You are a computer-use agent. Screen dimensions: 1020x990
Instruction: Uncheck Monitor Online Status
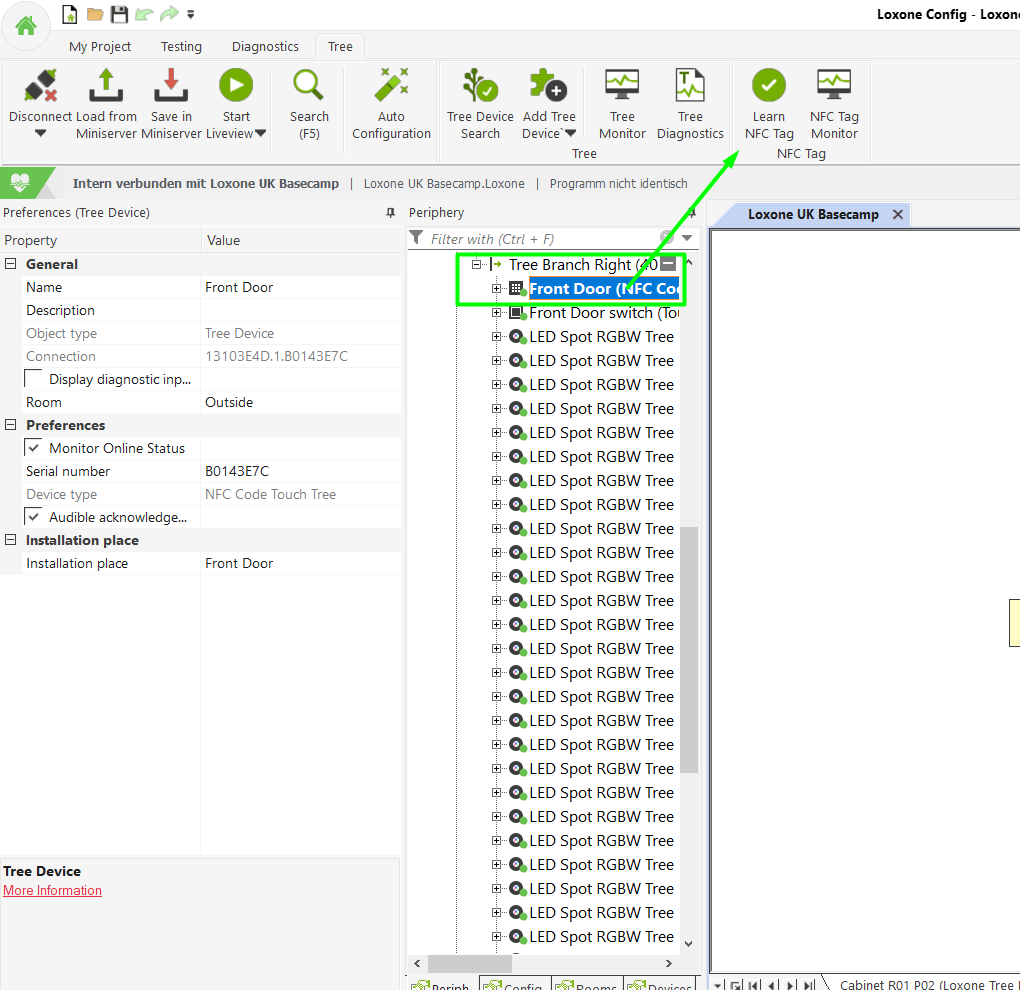(x=34, y=448)
